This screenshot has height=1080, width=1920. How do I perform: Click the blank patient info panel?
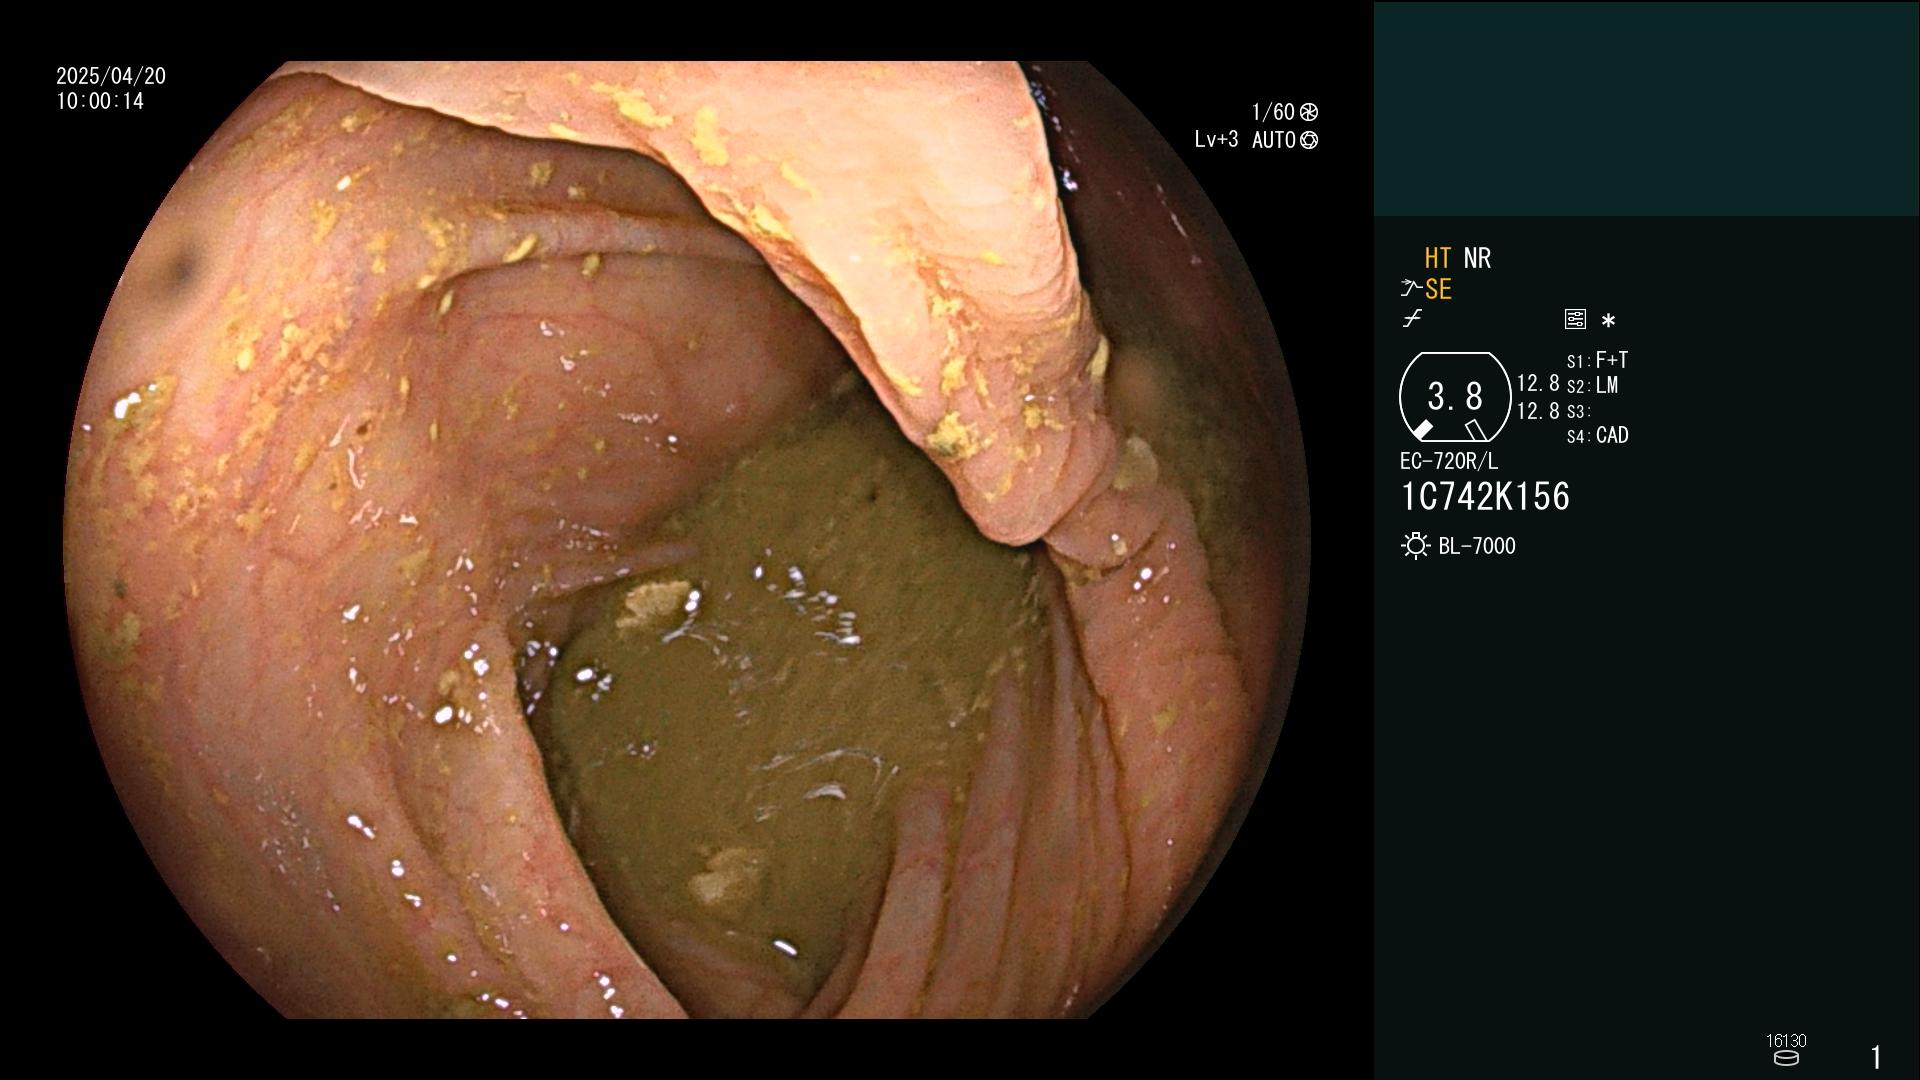click(x=1646, y=108)
